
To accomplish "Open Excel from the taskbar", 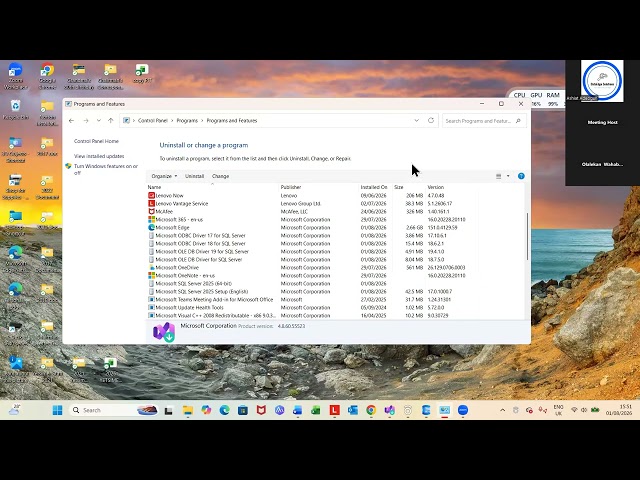I will pos(316,410).
